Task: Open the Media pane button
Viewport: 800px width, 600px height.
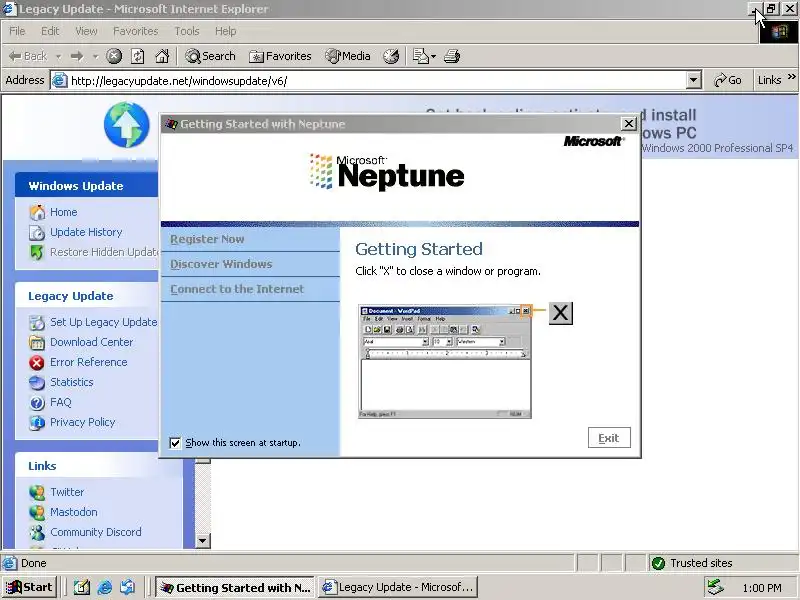Action: click(348, 56)
